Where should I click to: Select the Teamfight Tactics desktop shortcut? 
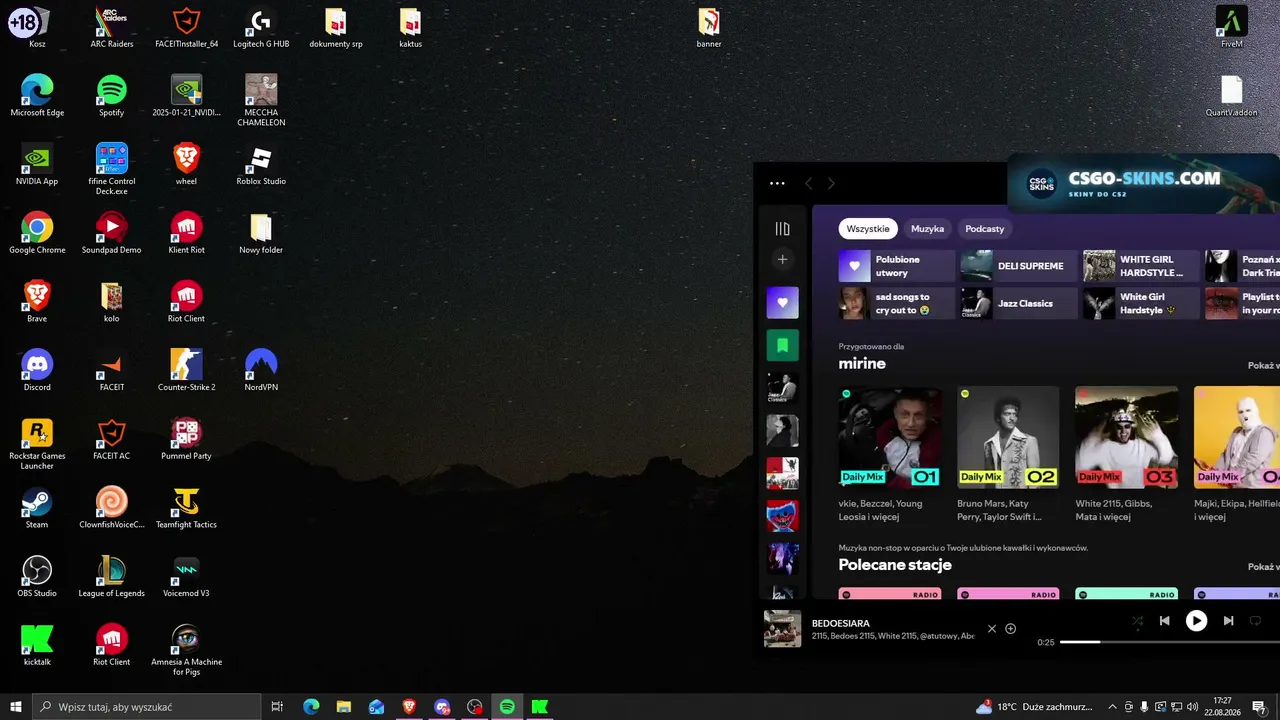186,508
